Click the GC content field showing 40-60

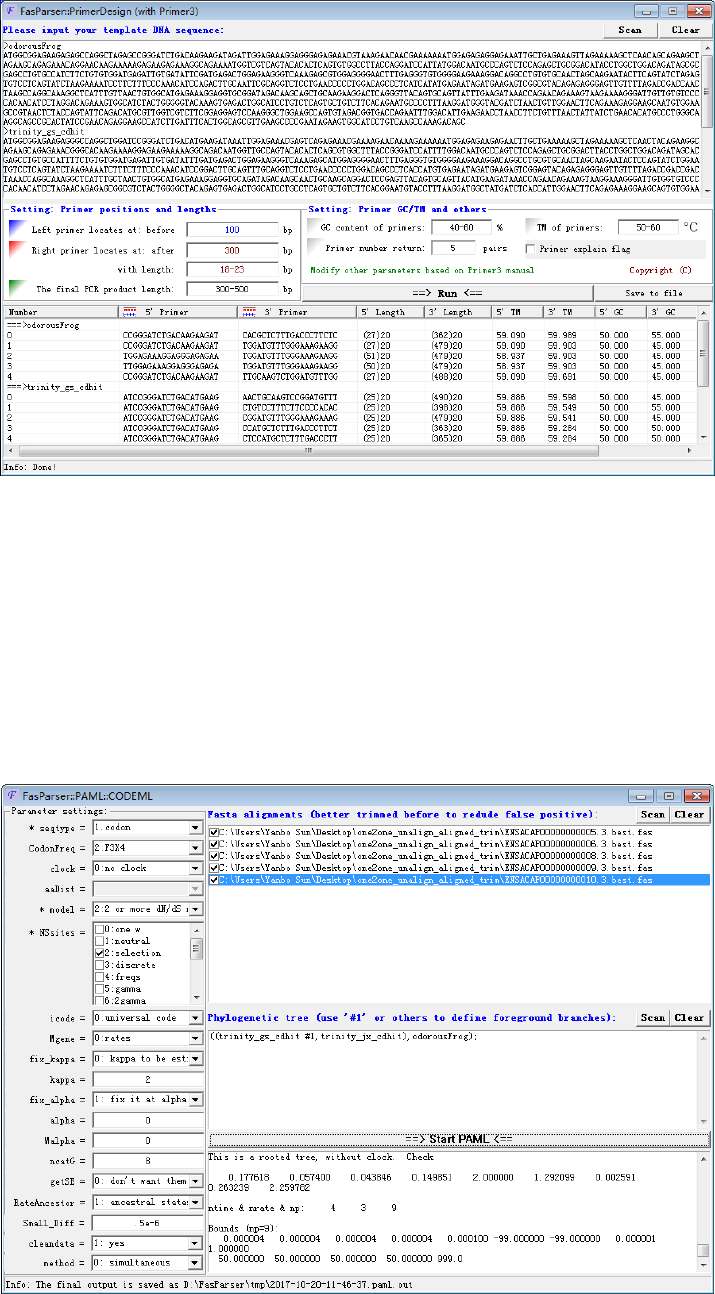click(x=461, y=228)
